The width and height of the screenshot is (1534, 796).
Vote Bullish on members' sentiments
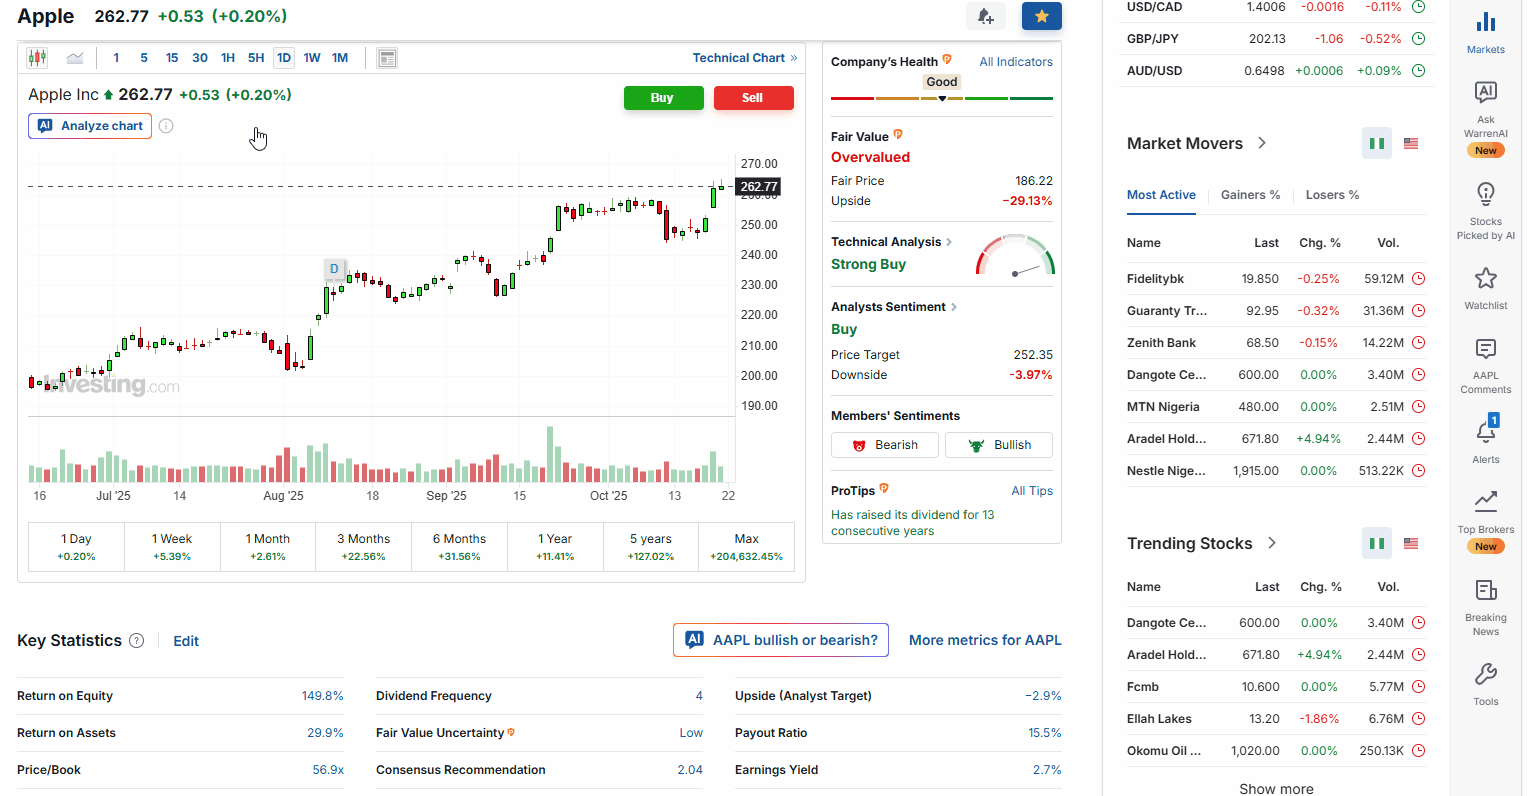pyautogui.click(x=998, y=444)
